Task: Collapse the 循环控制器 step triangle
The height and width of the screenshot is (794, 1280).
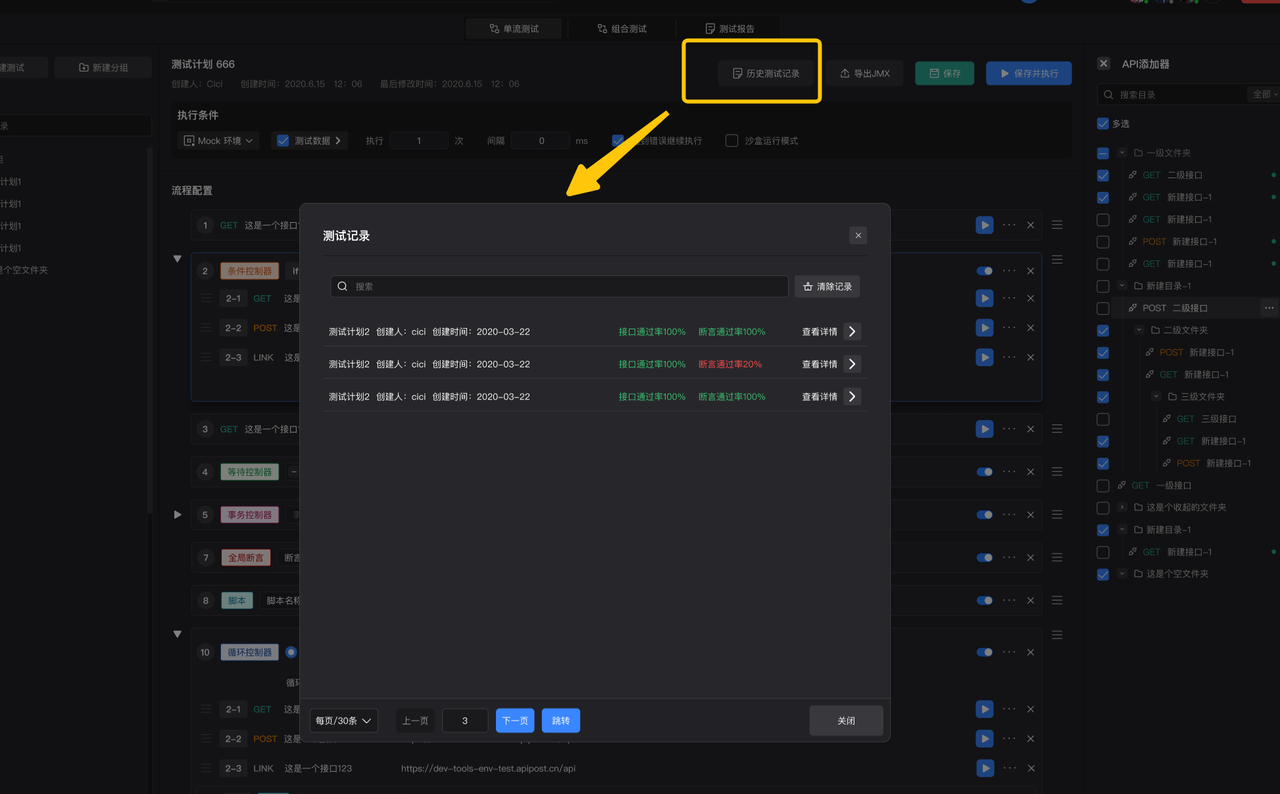Action: [178, 635]
